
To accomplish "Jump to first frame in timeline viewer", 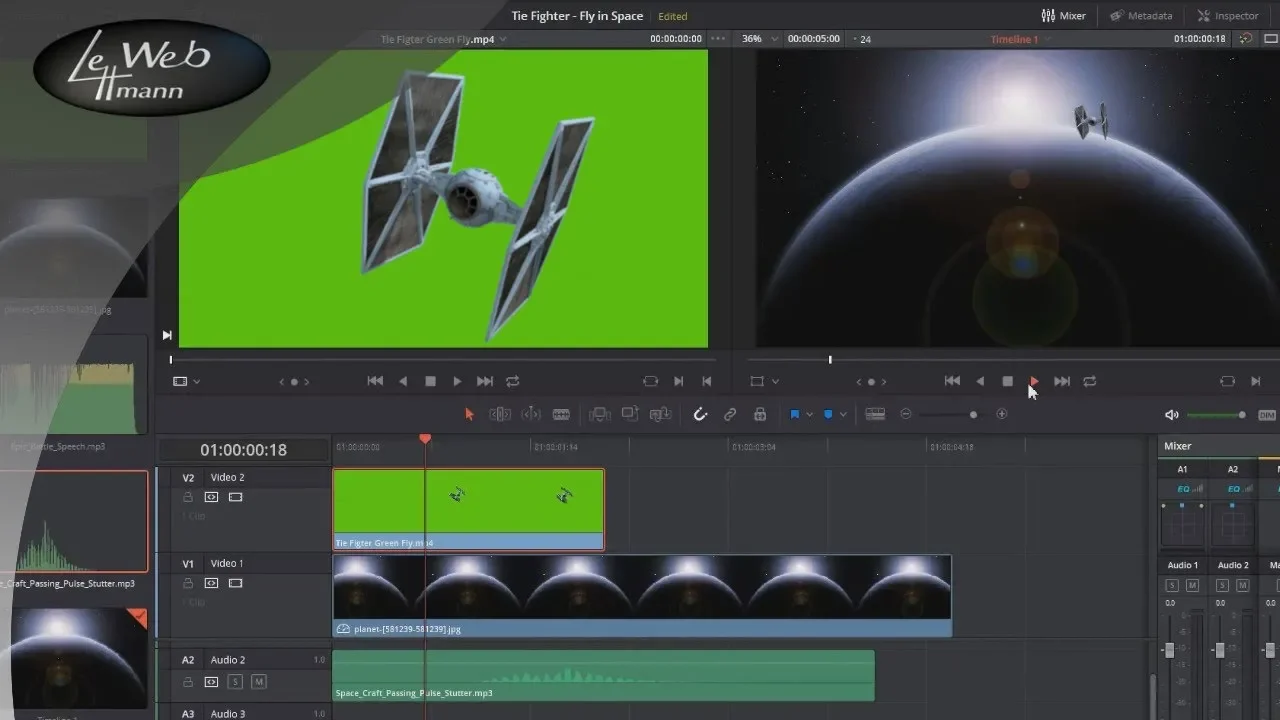I will click(x=952, y=381).
